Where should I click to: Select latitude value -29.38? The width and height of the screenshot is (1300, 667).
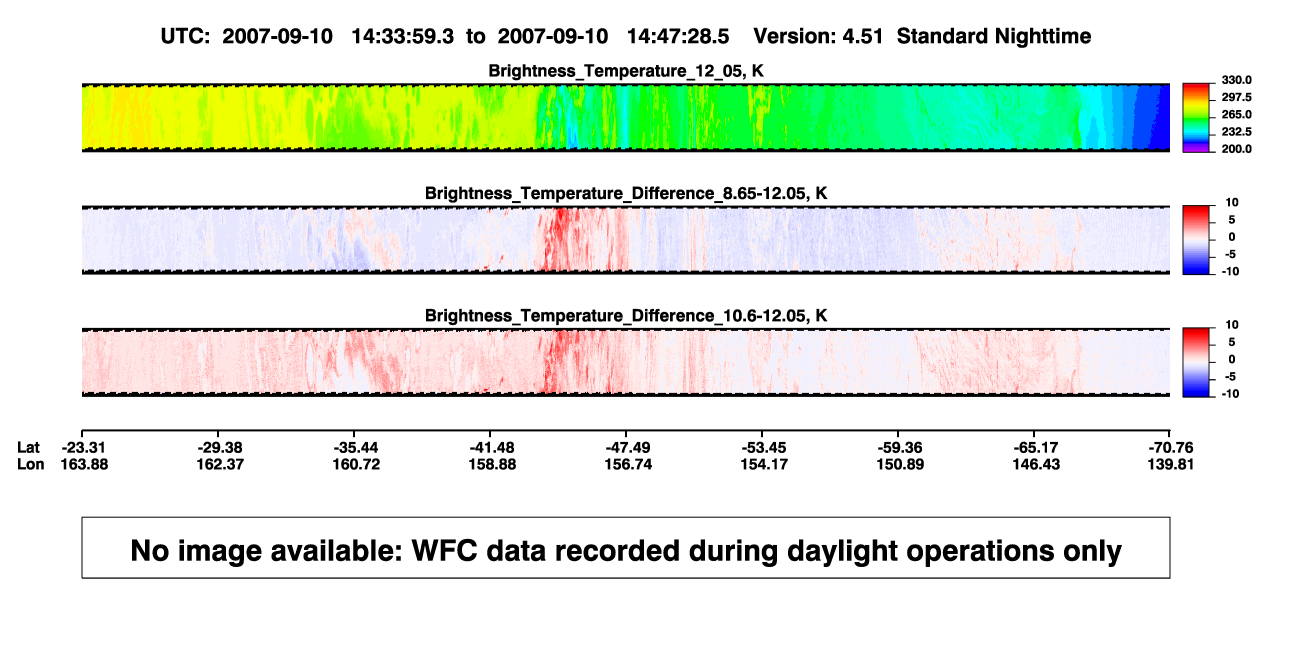click(x=220, y=447)
